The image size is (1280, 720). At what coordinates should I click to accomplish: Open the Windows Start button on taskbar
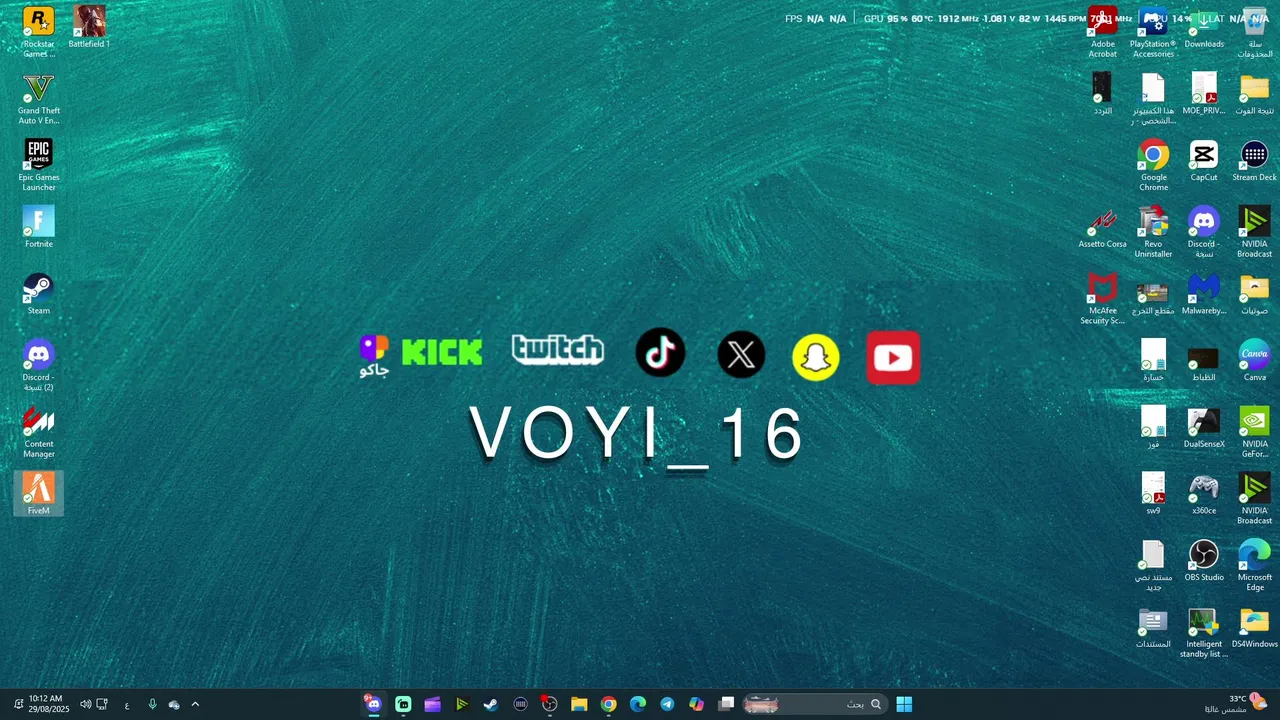pyautogui.click(x=904, y=704)
